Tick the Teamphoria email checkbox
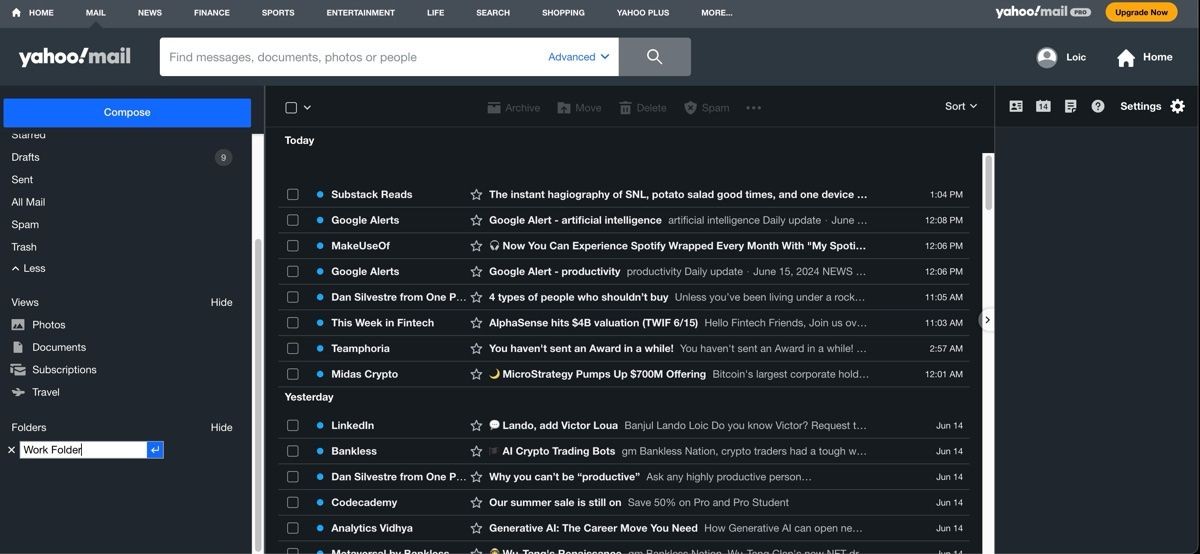 tap(293, 349)
